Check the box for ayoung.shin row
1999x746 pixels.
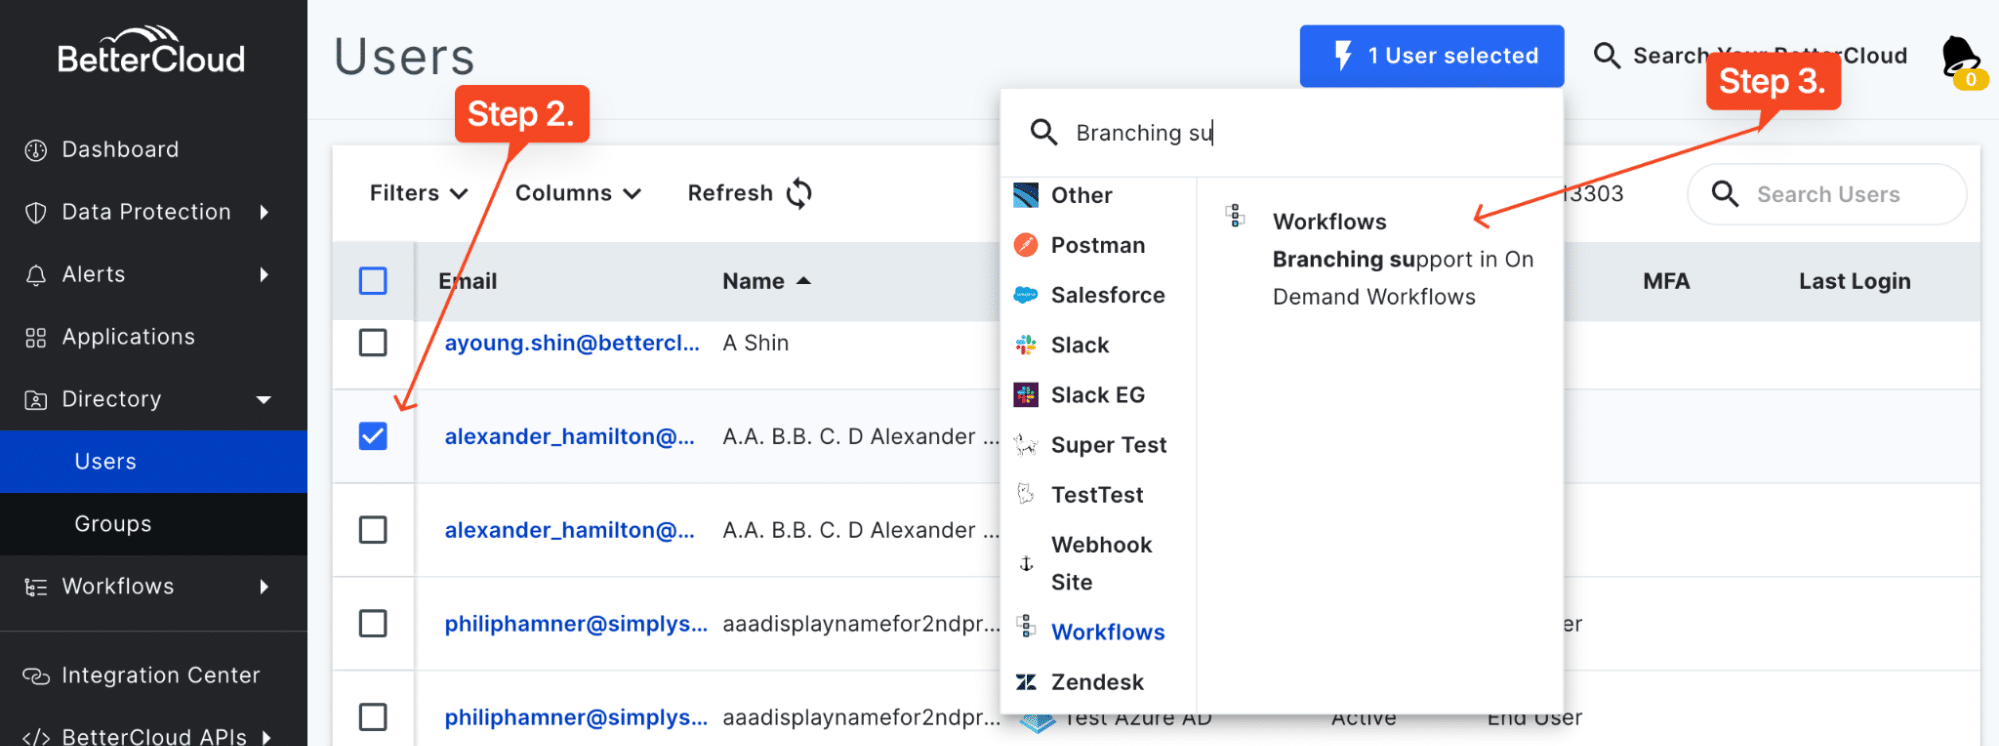pyautogui.click(x=373, y=343)
